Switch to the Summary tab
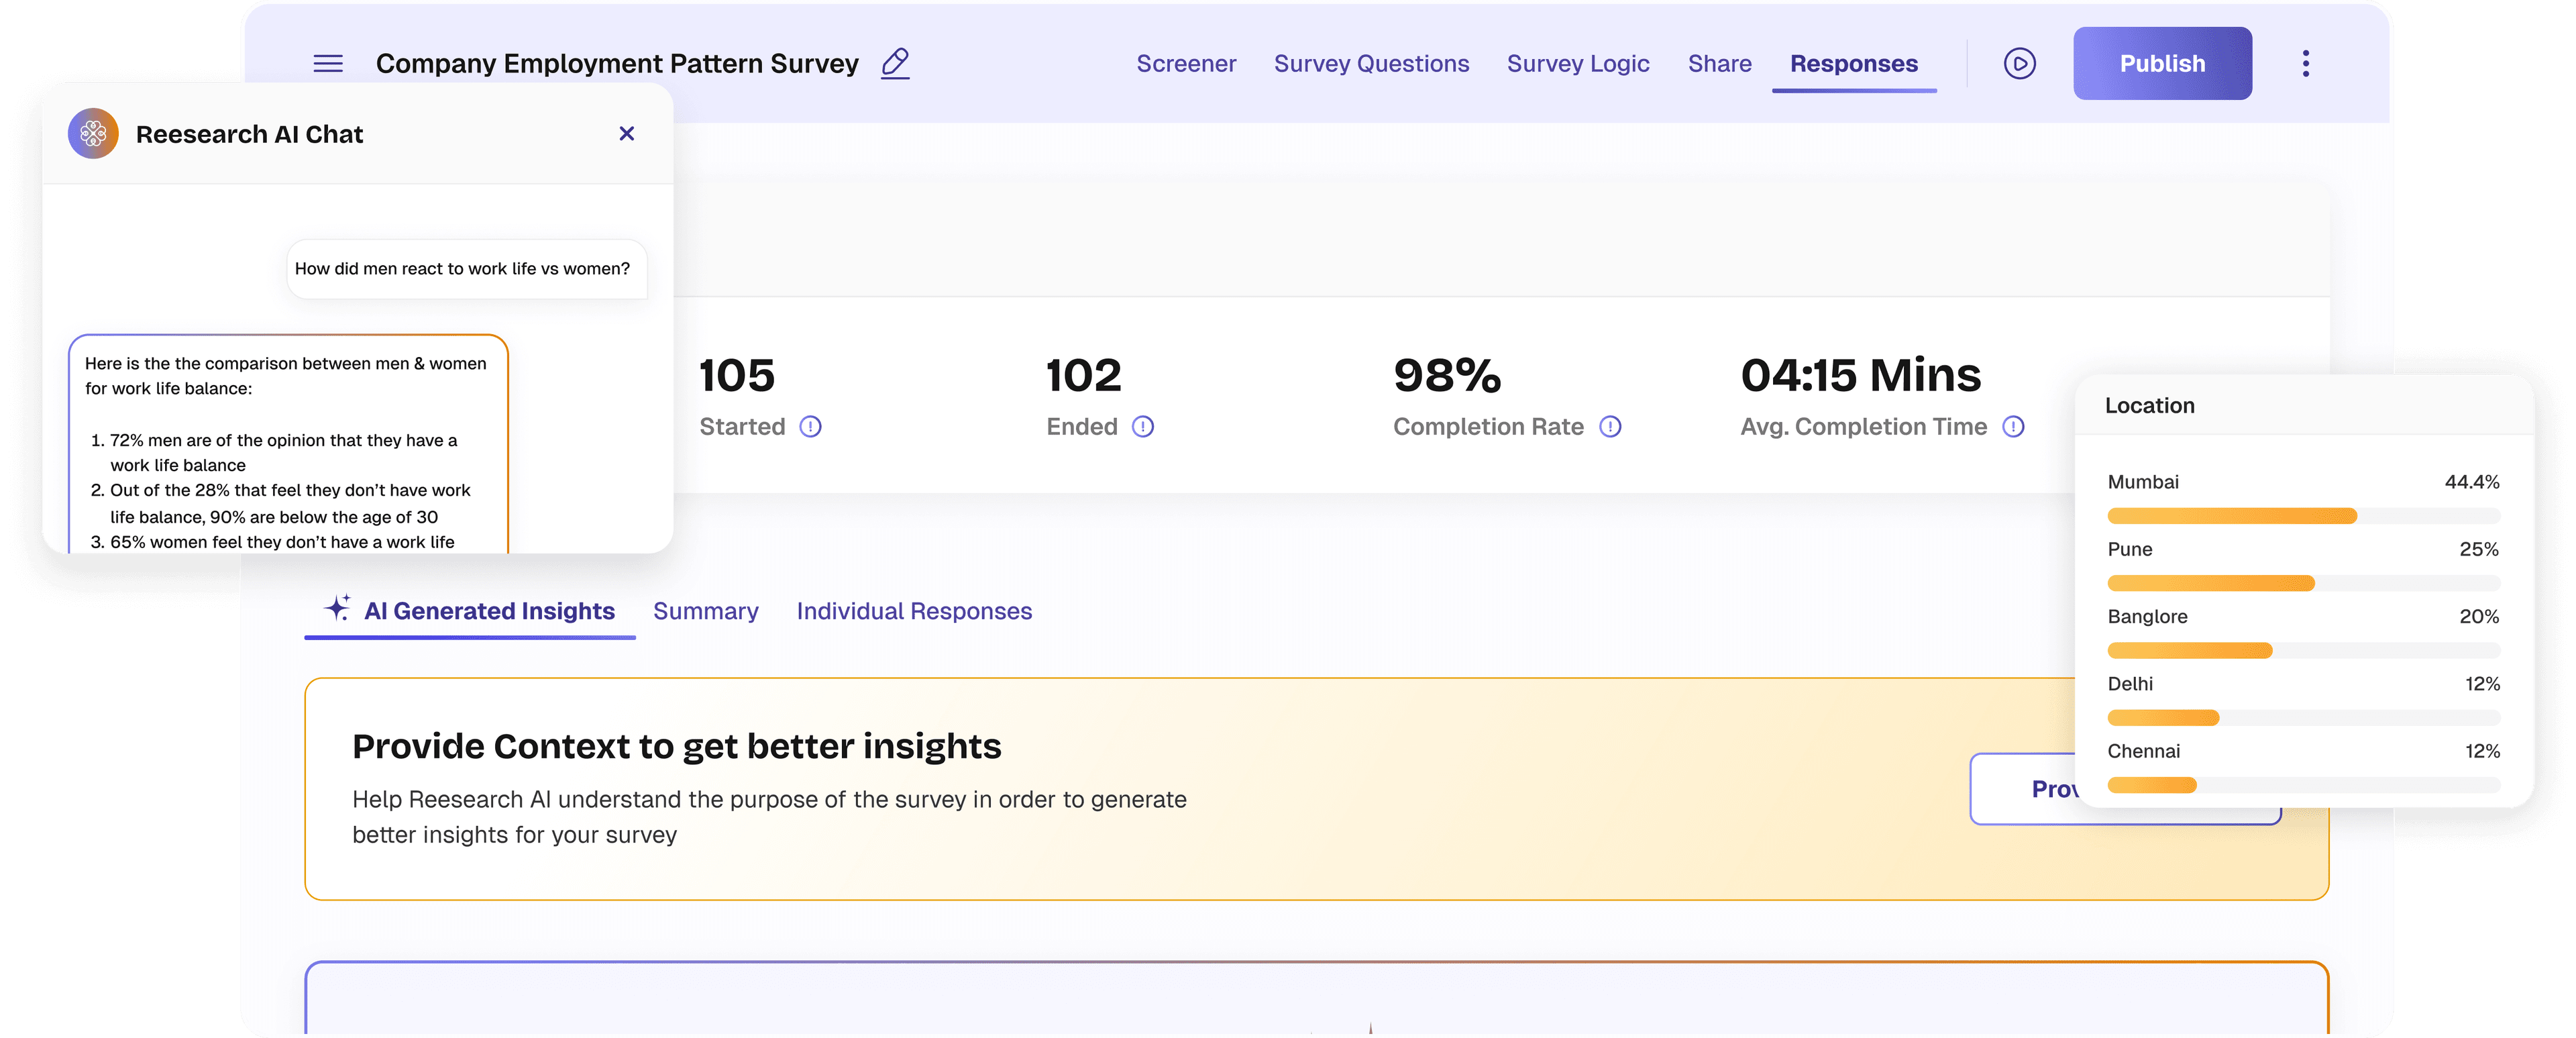Image resolution: width=2576 pixels, height=1038 pixels. pyautogui.click(x=705, y=611)
